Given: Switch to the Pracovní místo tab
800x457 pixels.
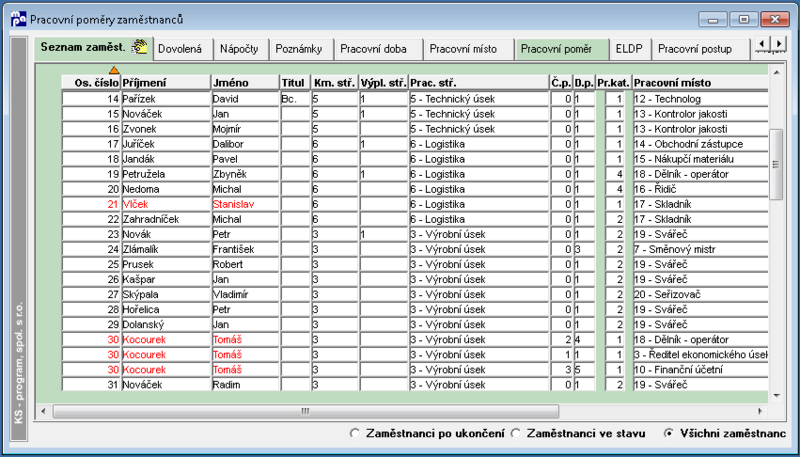Looking at the screenshot, I should pyautogui.click(x=468, y=49).
